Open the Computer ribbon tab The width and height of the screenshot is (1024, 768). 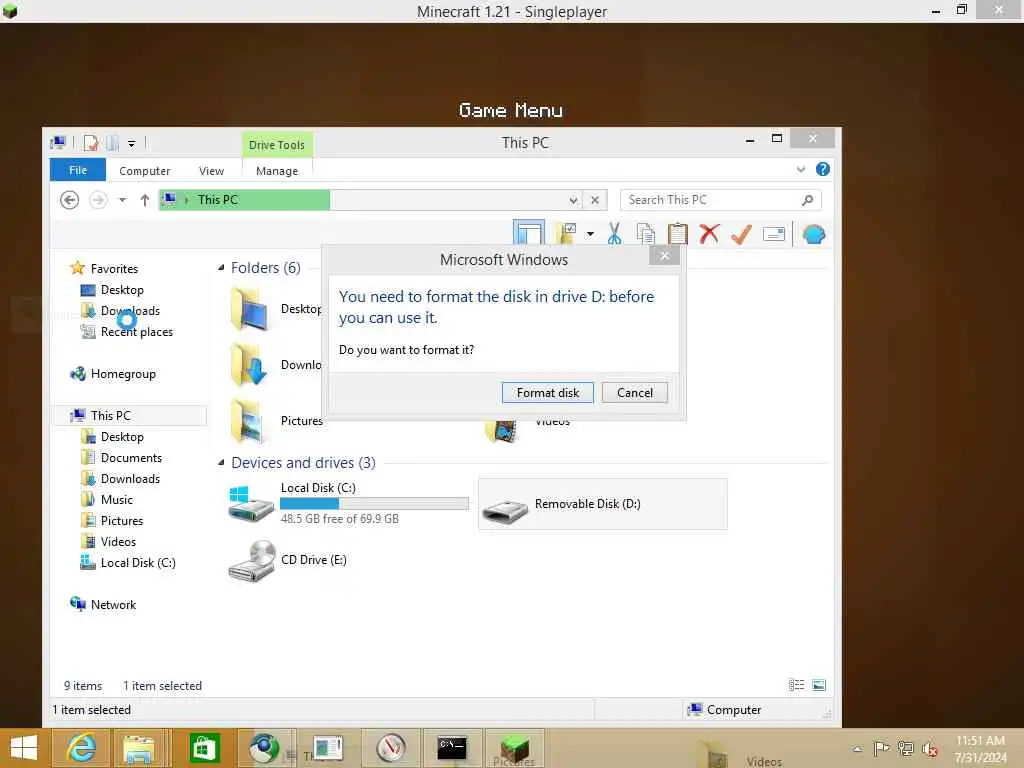click(x=144, y=170)
